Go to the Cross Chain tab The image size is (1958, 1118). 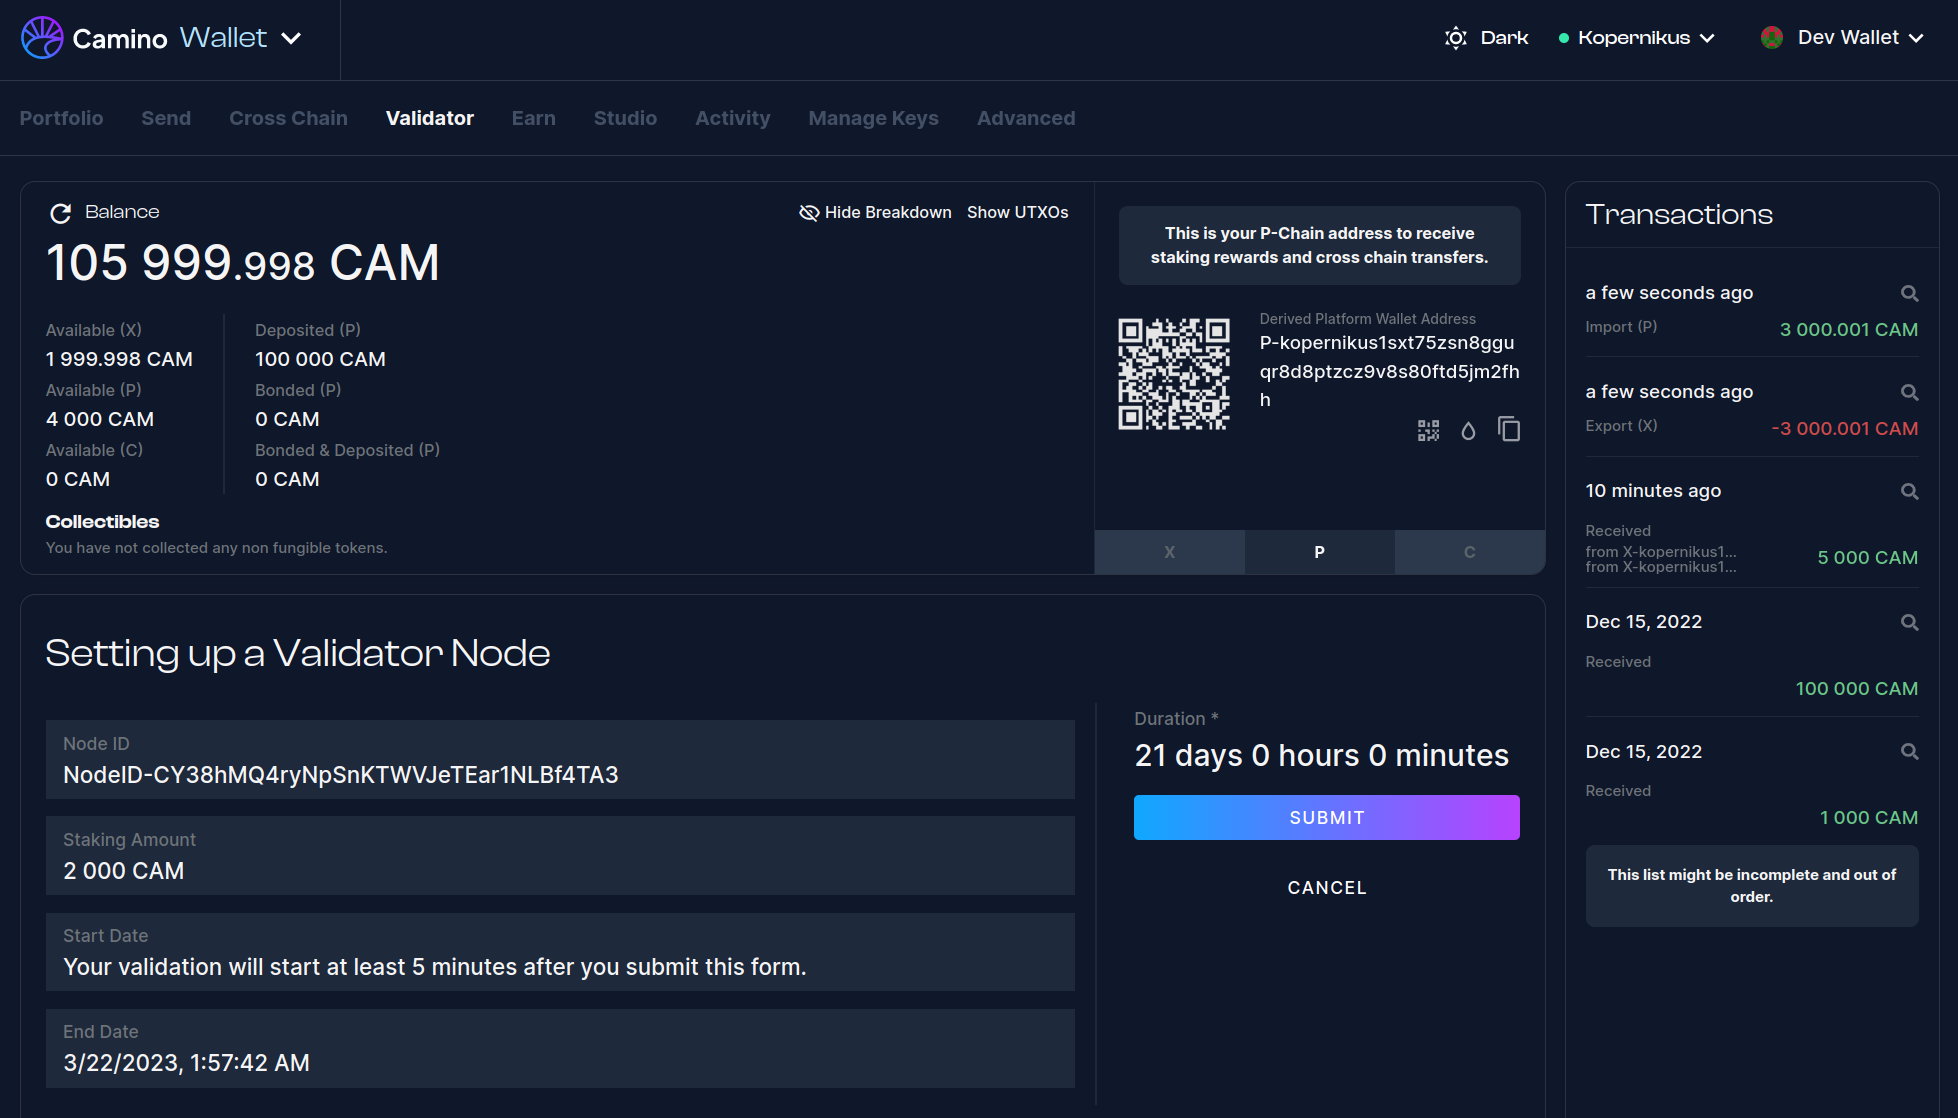[x=288, y=118]
